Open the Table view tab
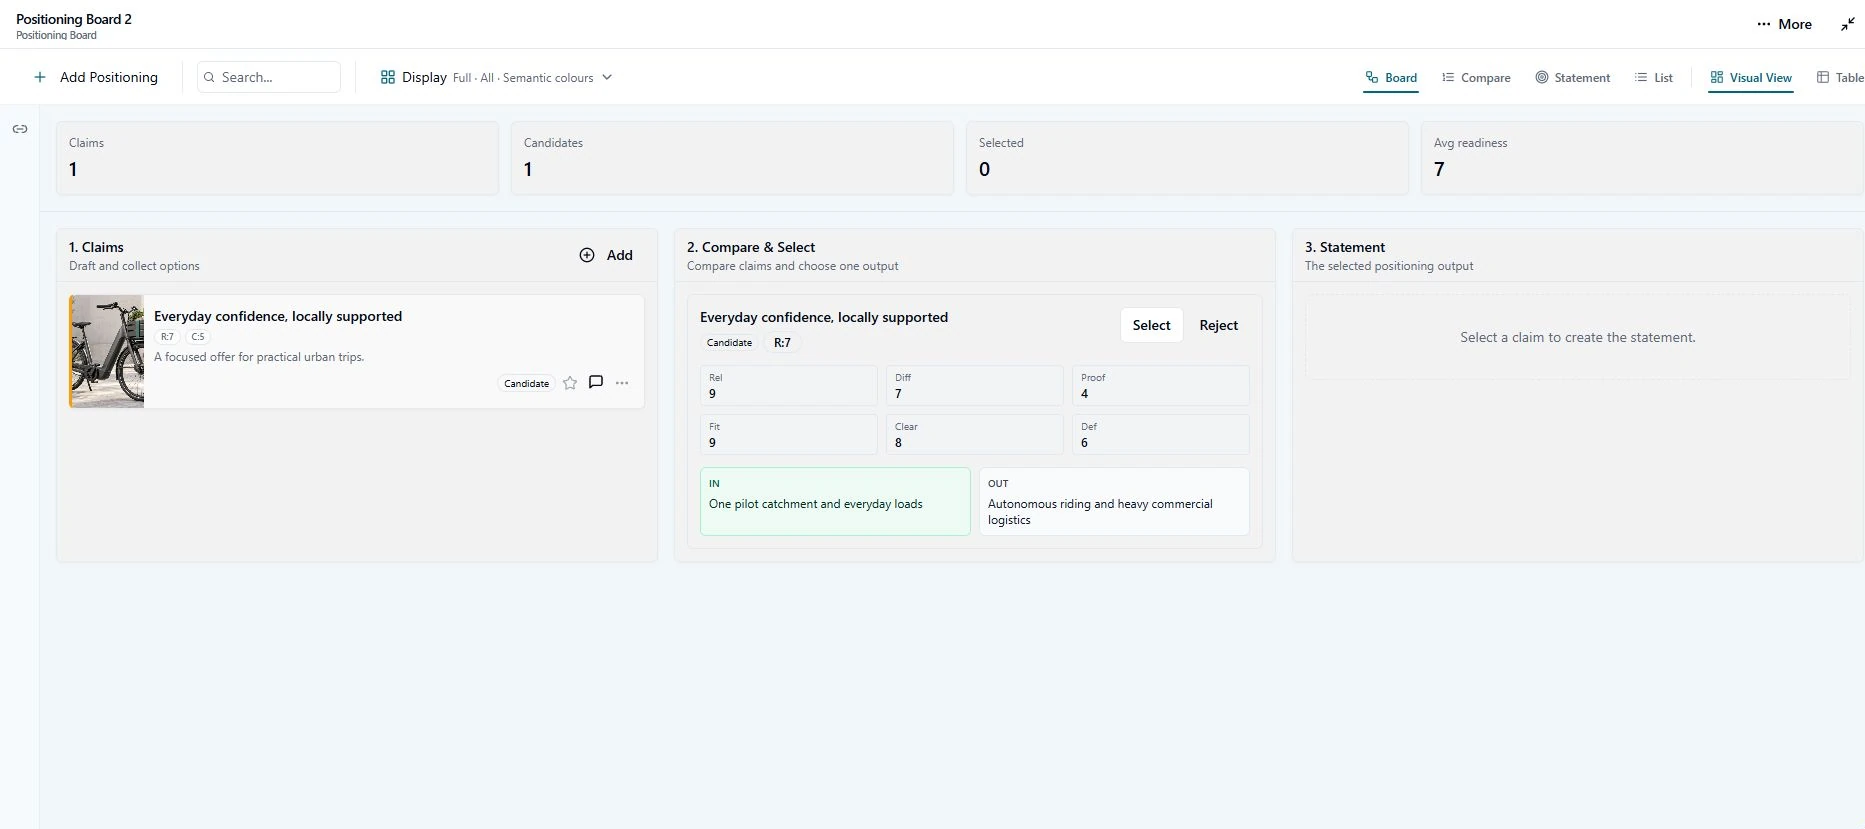 pyautogui.click(x=1840, y=77)
